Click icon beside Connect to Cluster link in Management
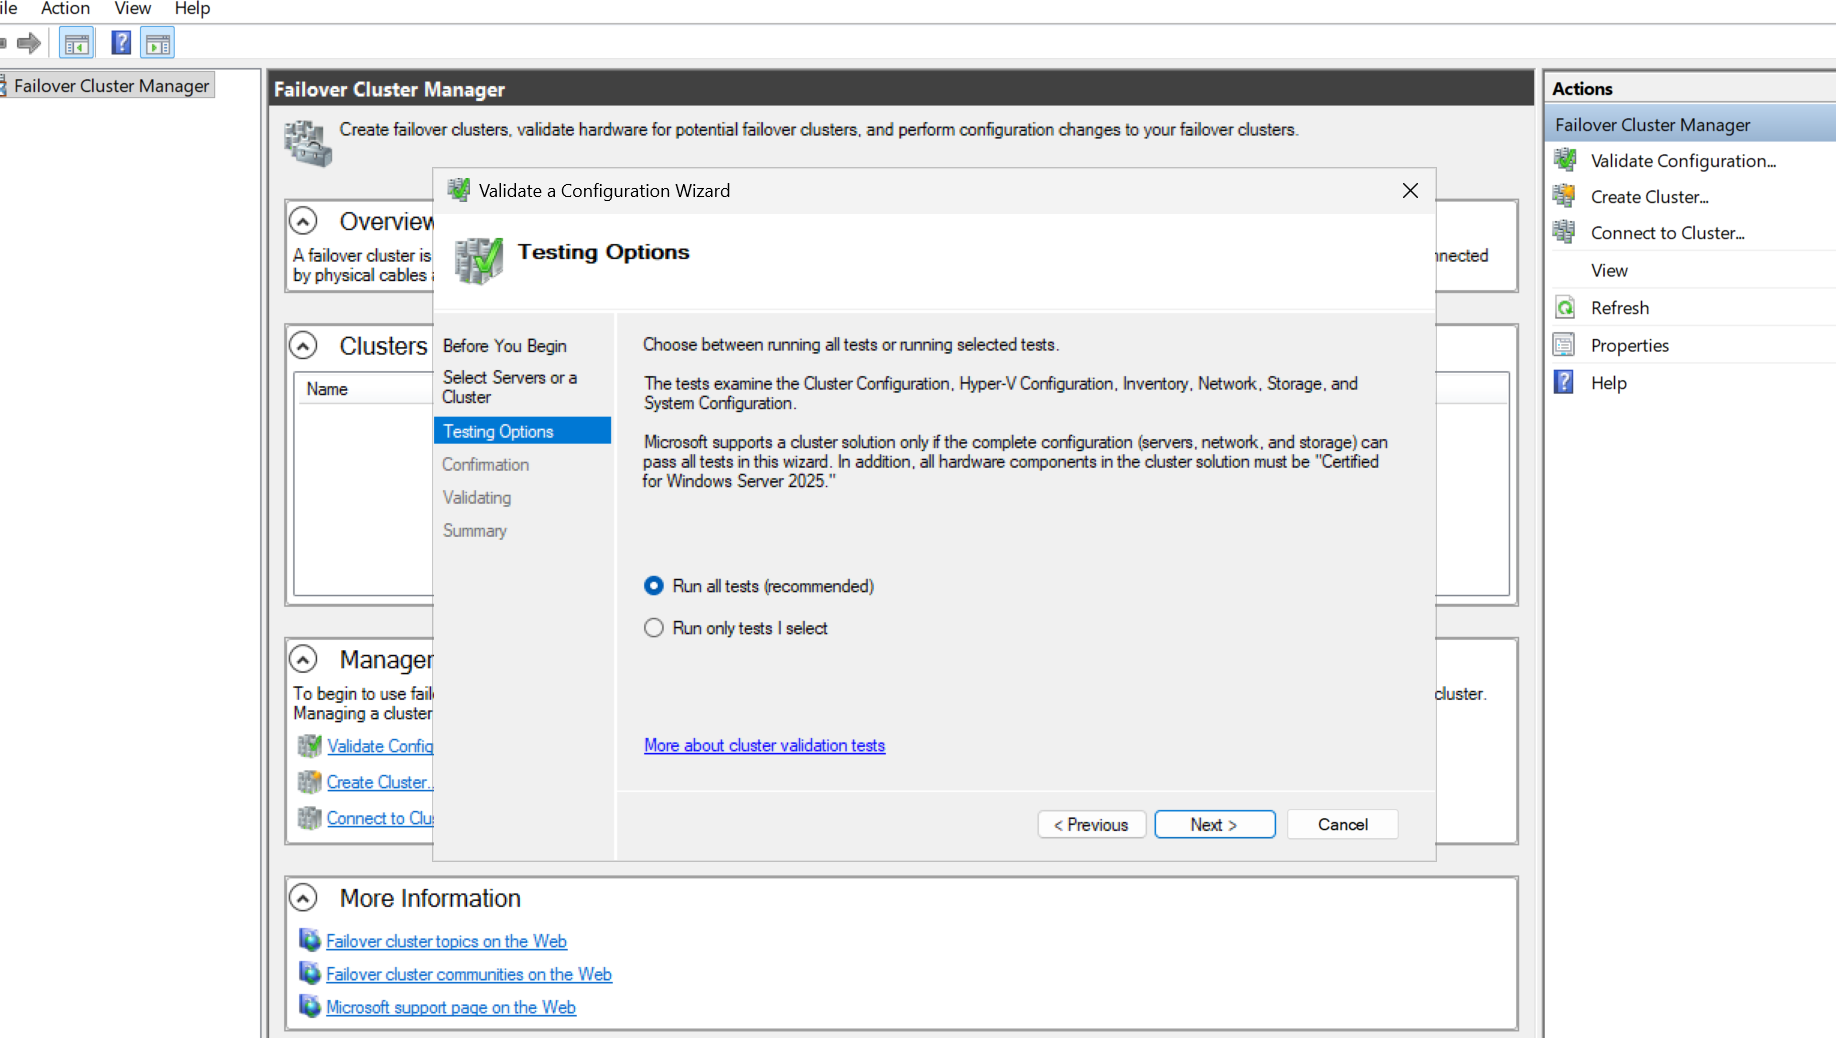This screenshot has height=1038, width=1836. tap(310, 818)
